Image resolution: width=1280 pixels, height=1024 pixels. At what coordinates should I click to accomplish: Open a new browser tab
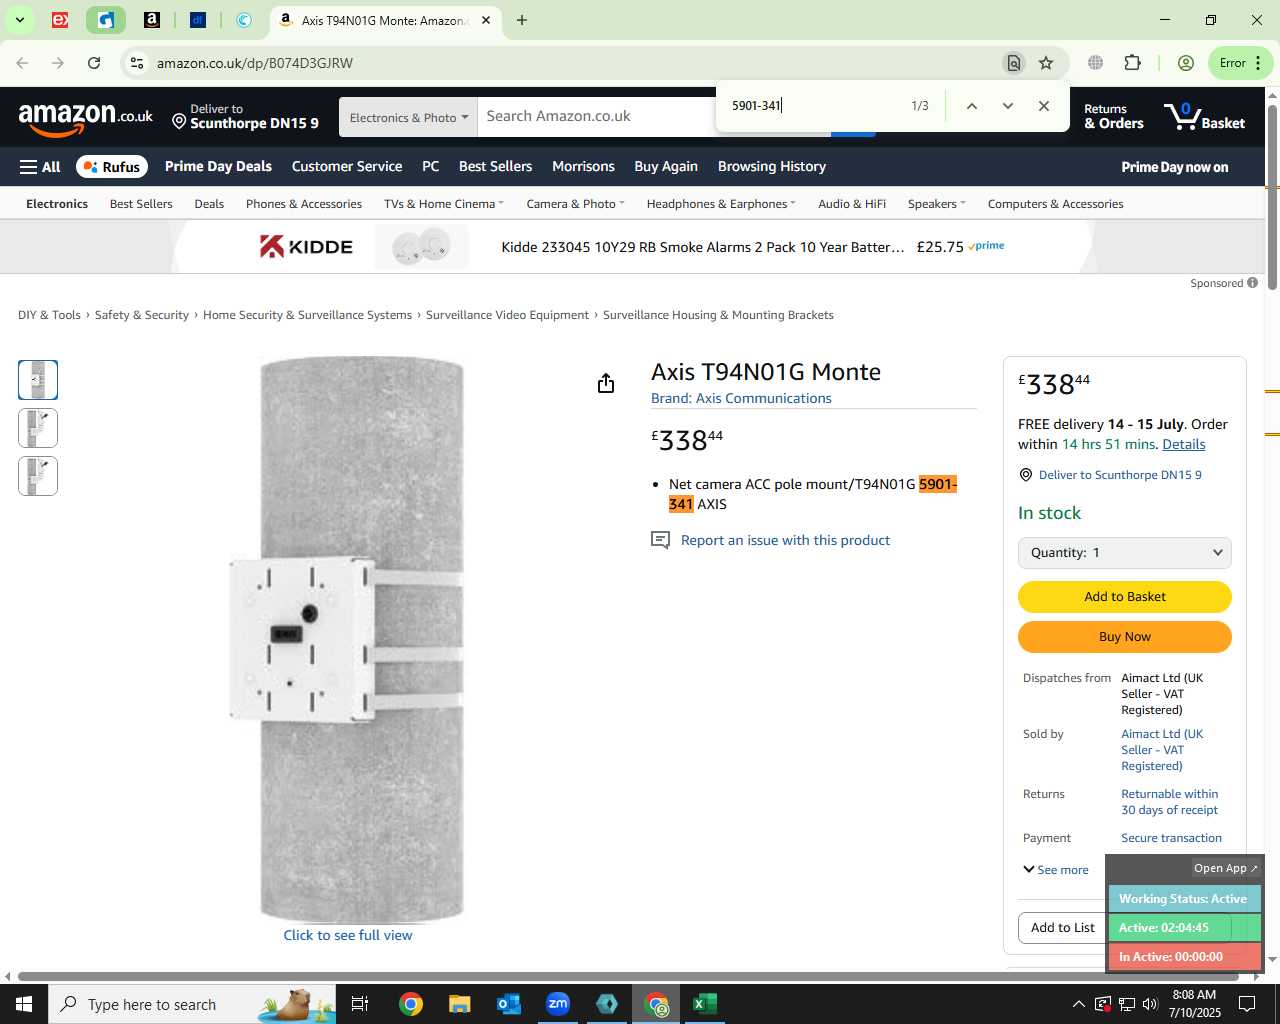[522, 20]
